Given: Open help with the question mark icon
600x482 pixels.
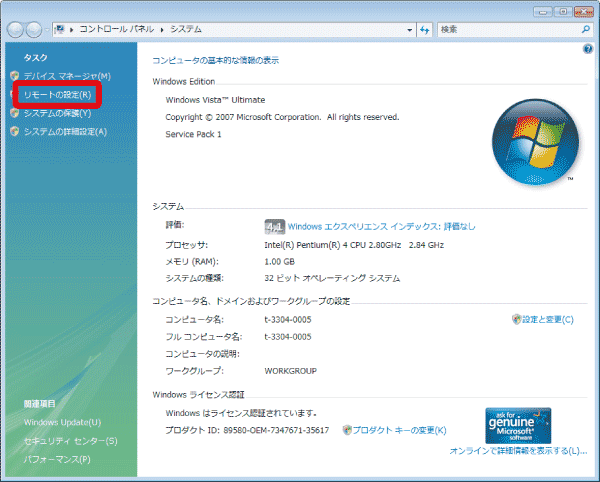Looking at the screenshot, I should click(x=588, y=49).
